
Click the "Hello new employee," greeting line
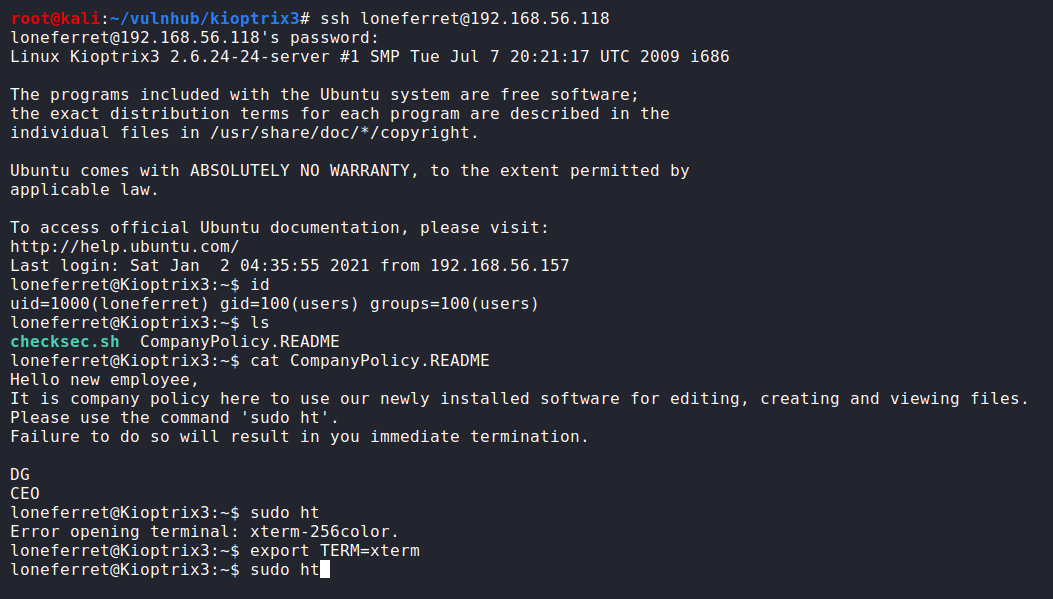[105, 380]
